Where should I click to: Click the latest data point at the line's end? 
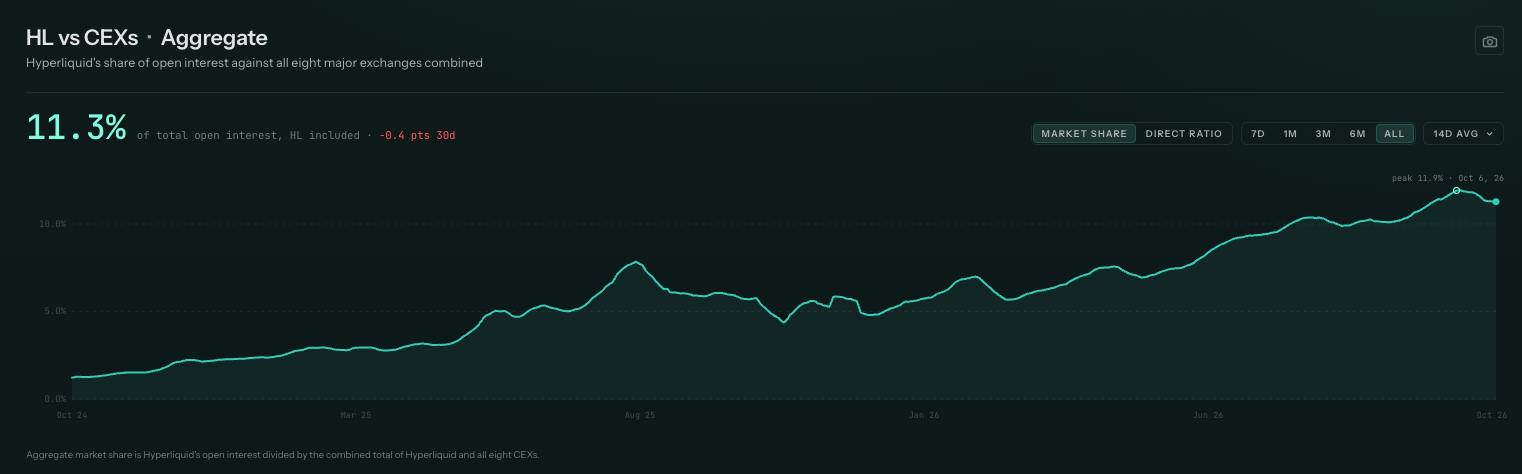click(x=1496, y=202)
